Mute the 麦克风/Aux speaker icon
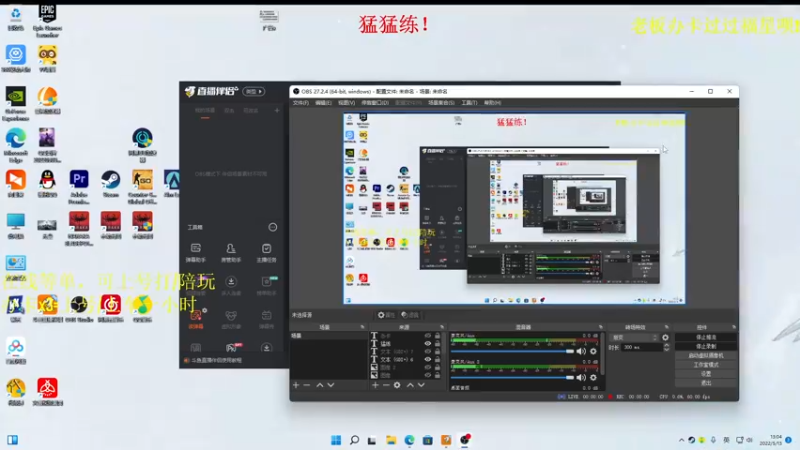Image resolution: width=800 pixels, height=450 pixels. coord(581,351)
